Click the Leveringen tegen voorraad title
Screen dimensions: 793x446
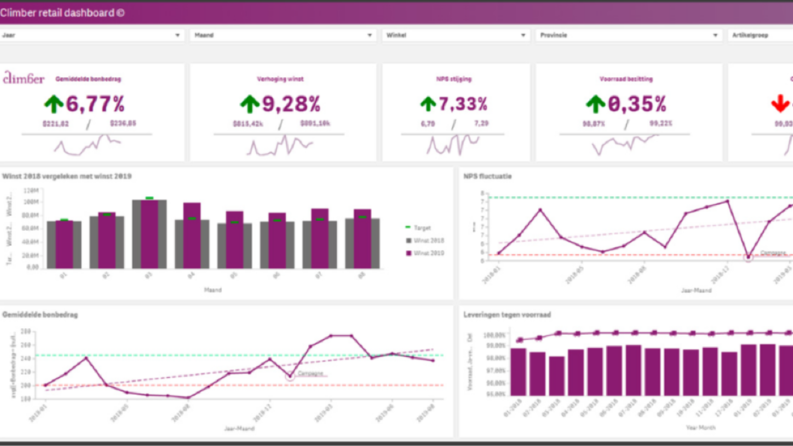[507, 315]
